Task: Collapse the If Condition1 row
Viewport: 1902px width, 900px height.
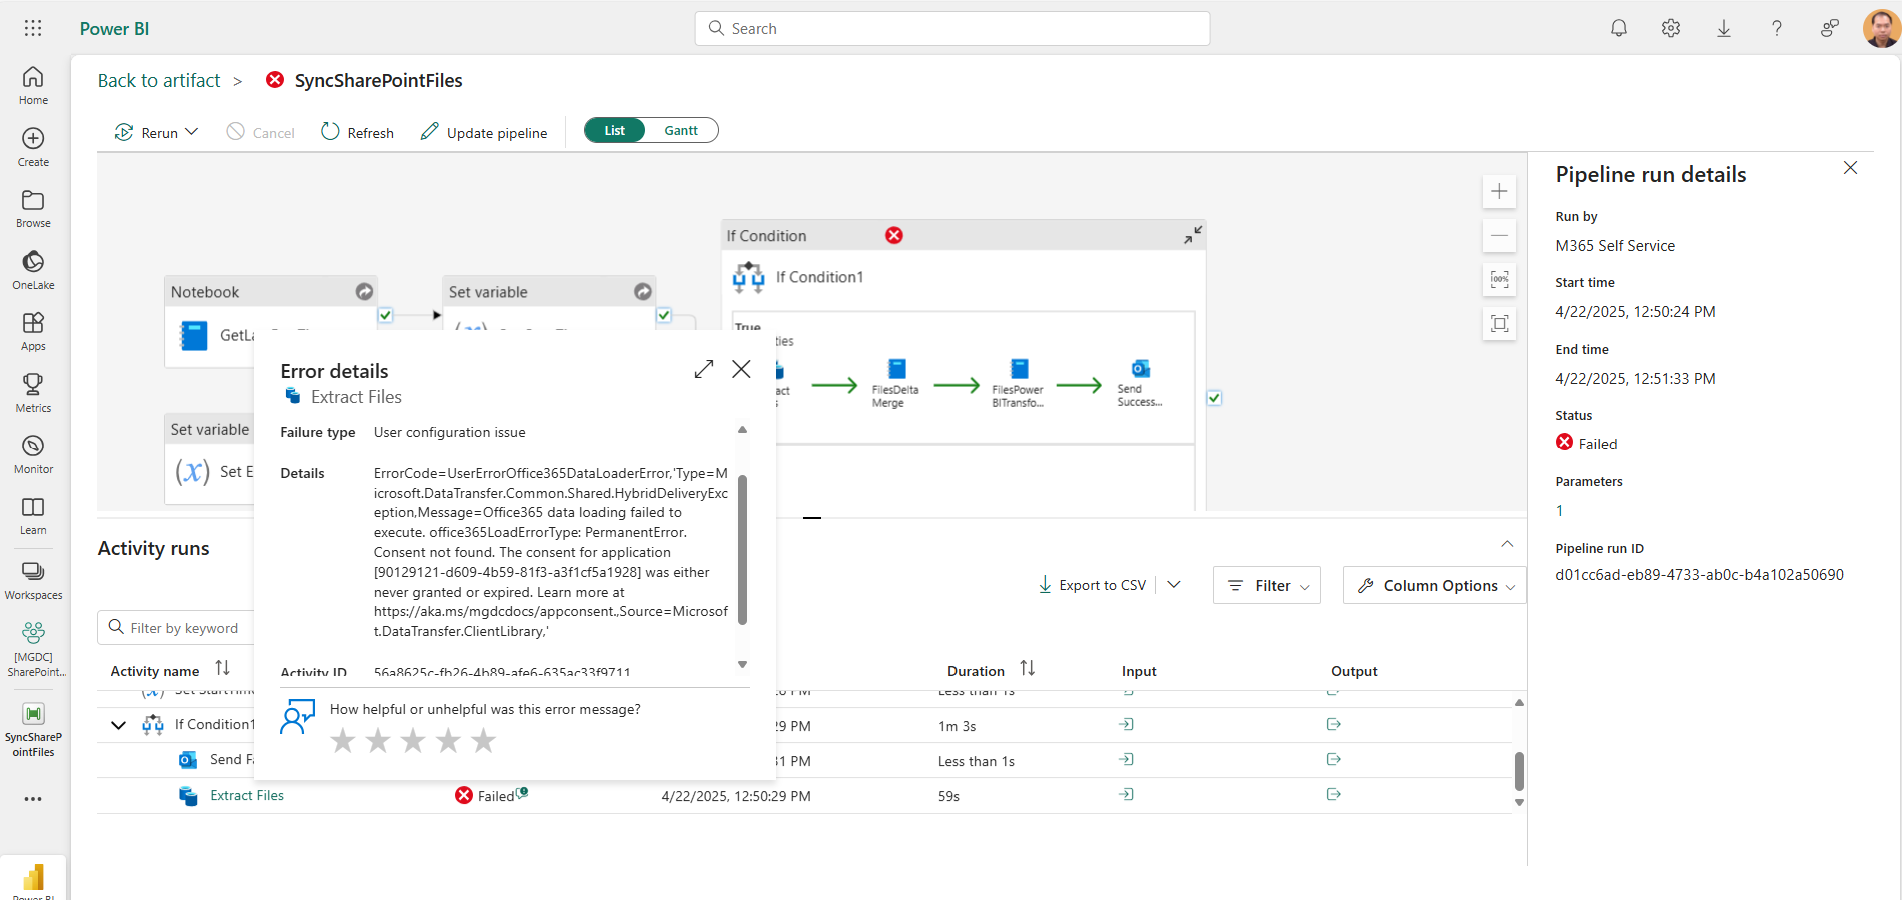Action: click(x=118, y=725)
